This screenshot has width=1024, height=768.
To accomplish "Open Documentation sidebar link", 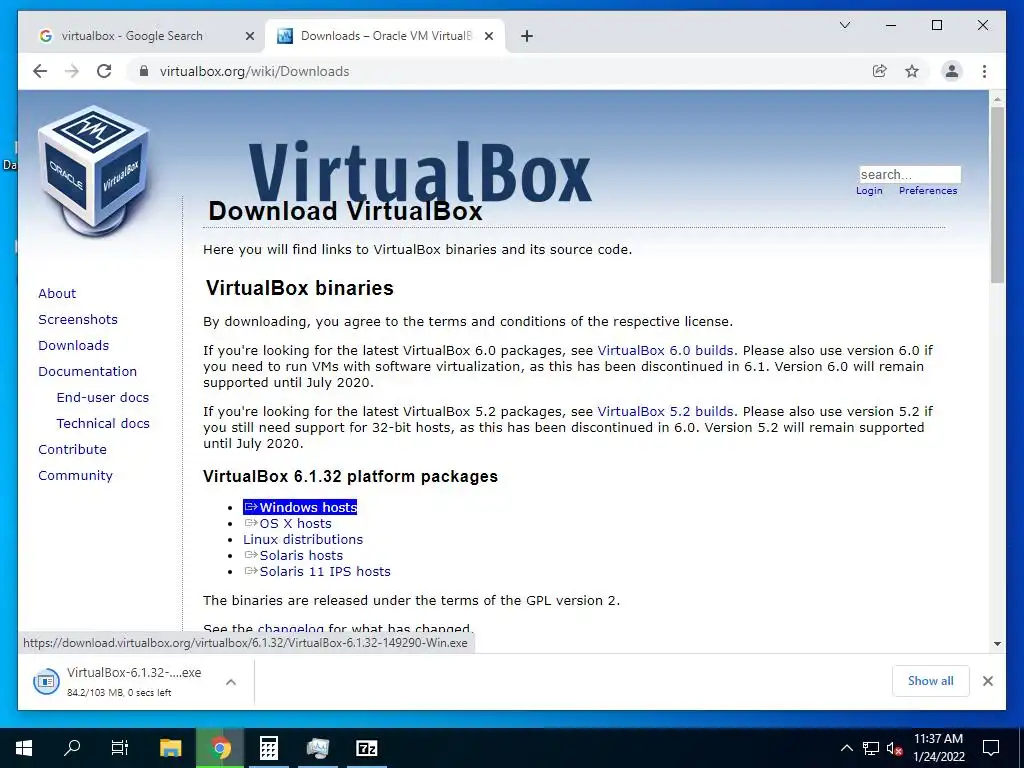I will pos(88,372).
